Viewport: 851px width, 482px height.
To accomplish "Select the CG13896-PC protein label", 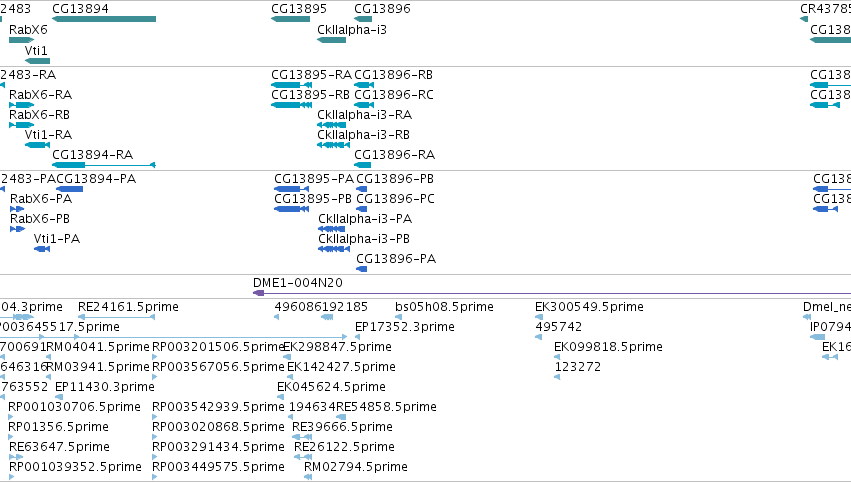I will [396, 199].
